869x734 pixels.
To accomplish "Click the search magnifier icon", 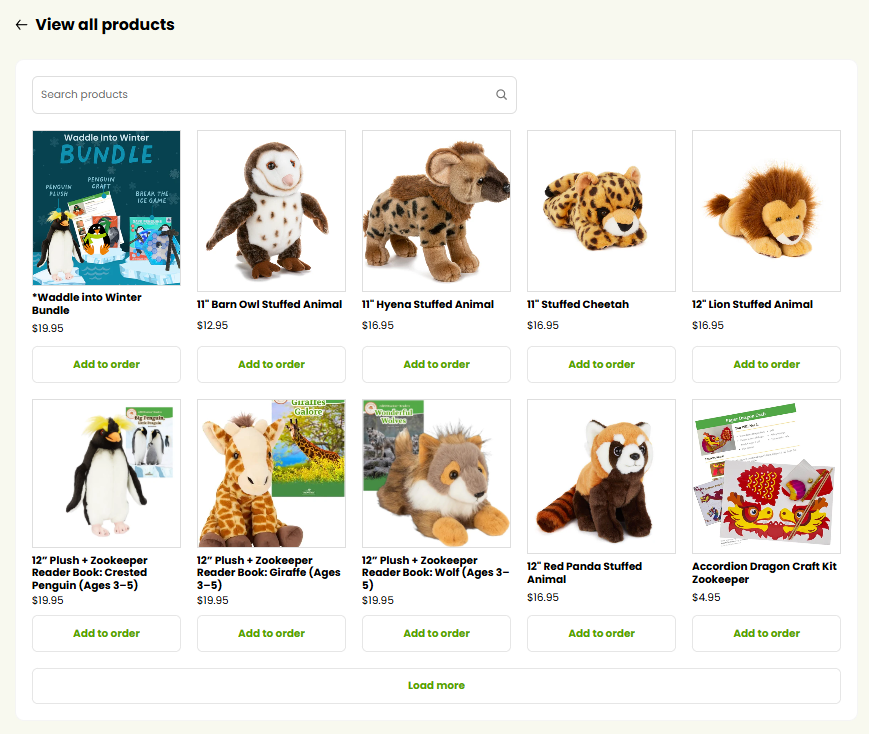I will click(501, 95).
